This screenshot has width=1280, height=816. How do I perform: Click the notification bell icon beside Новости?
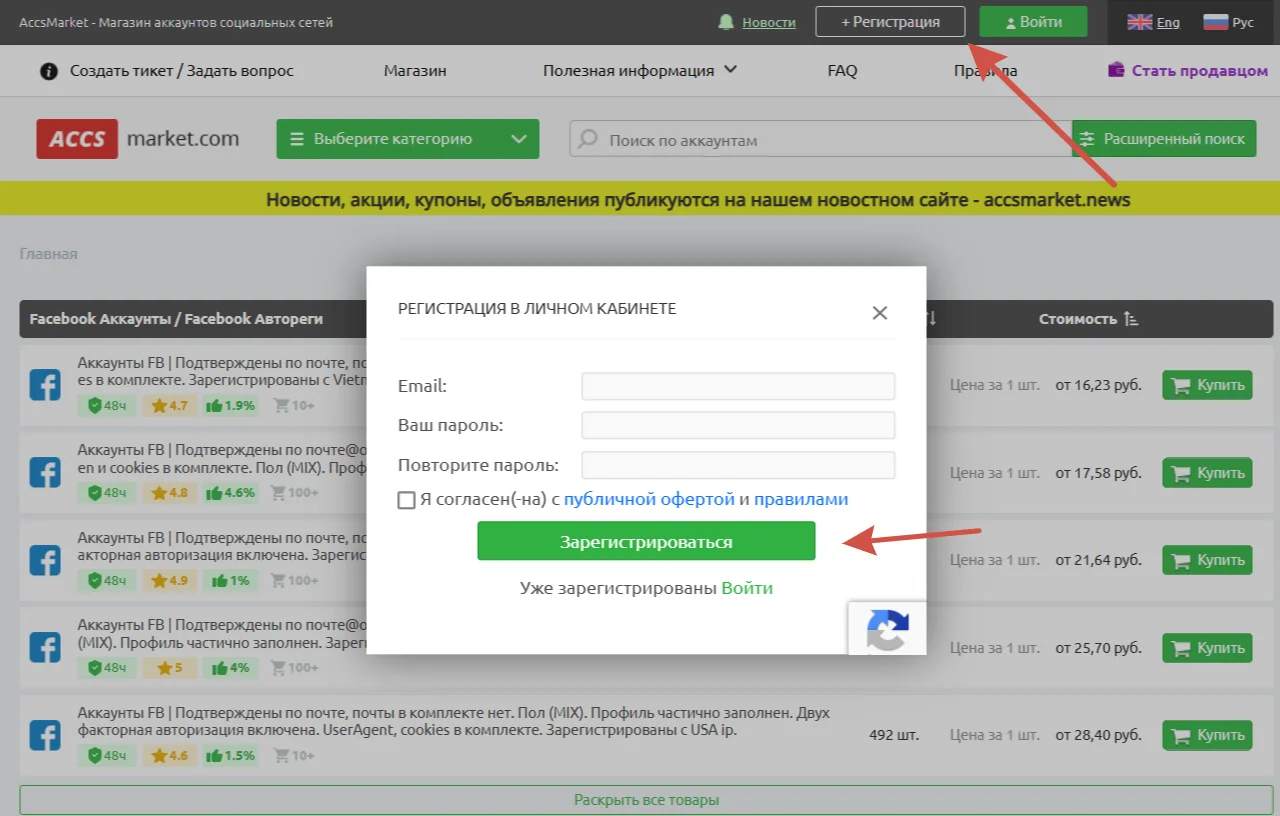point(726,22)
